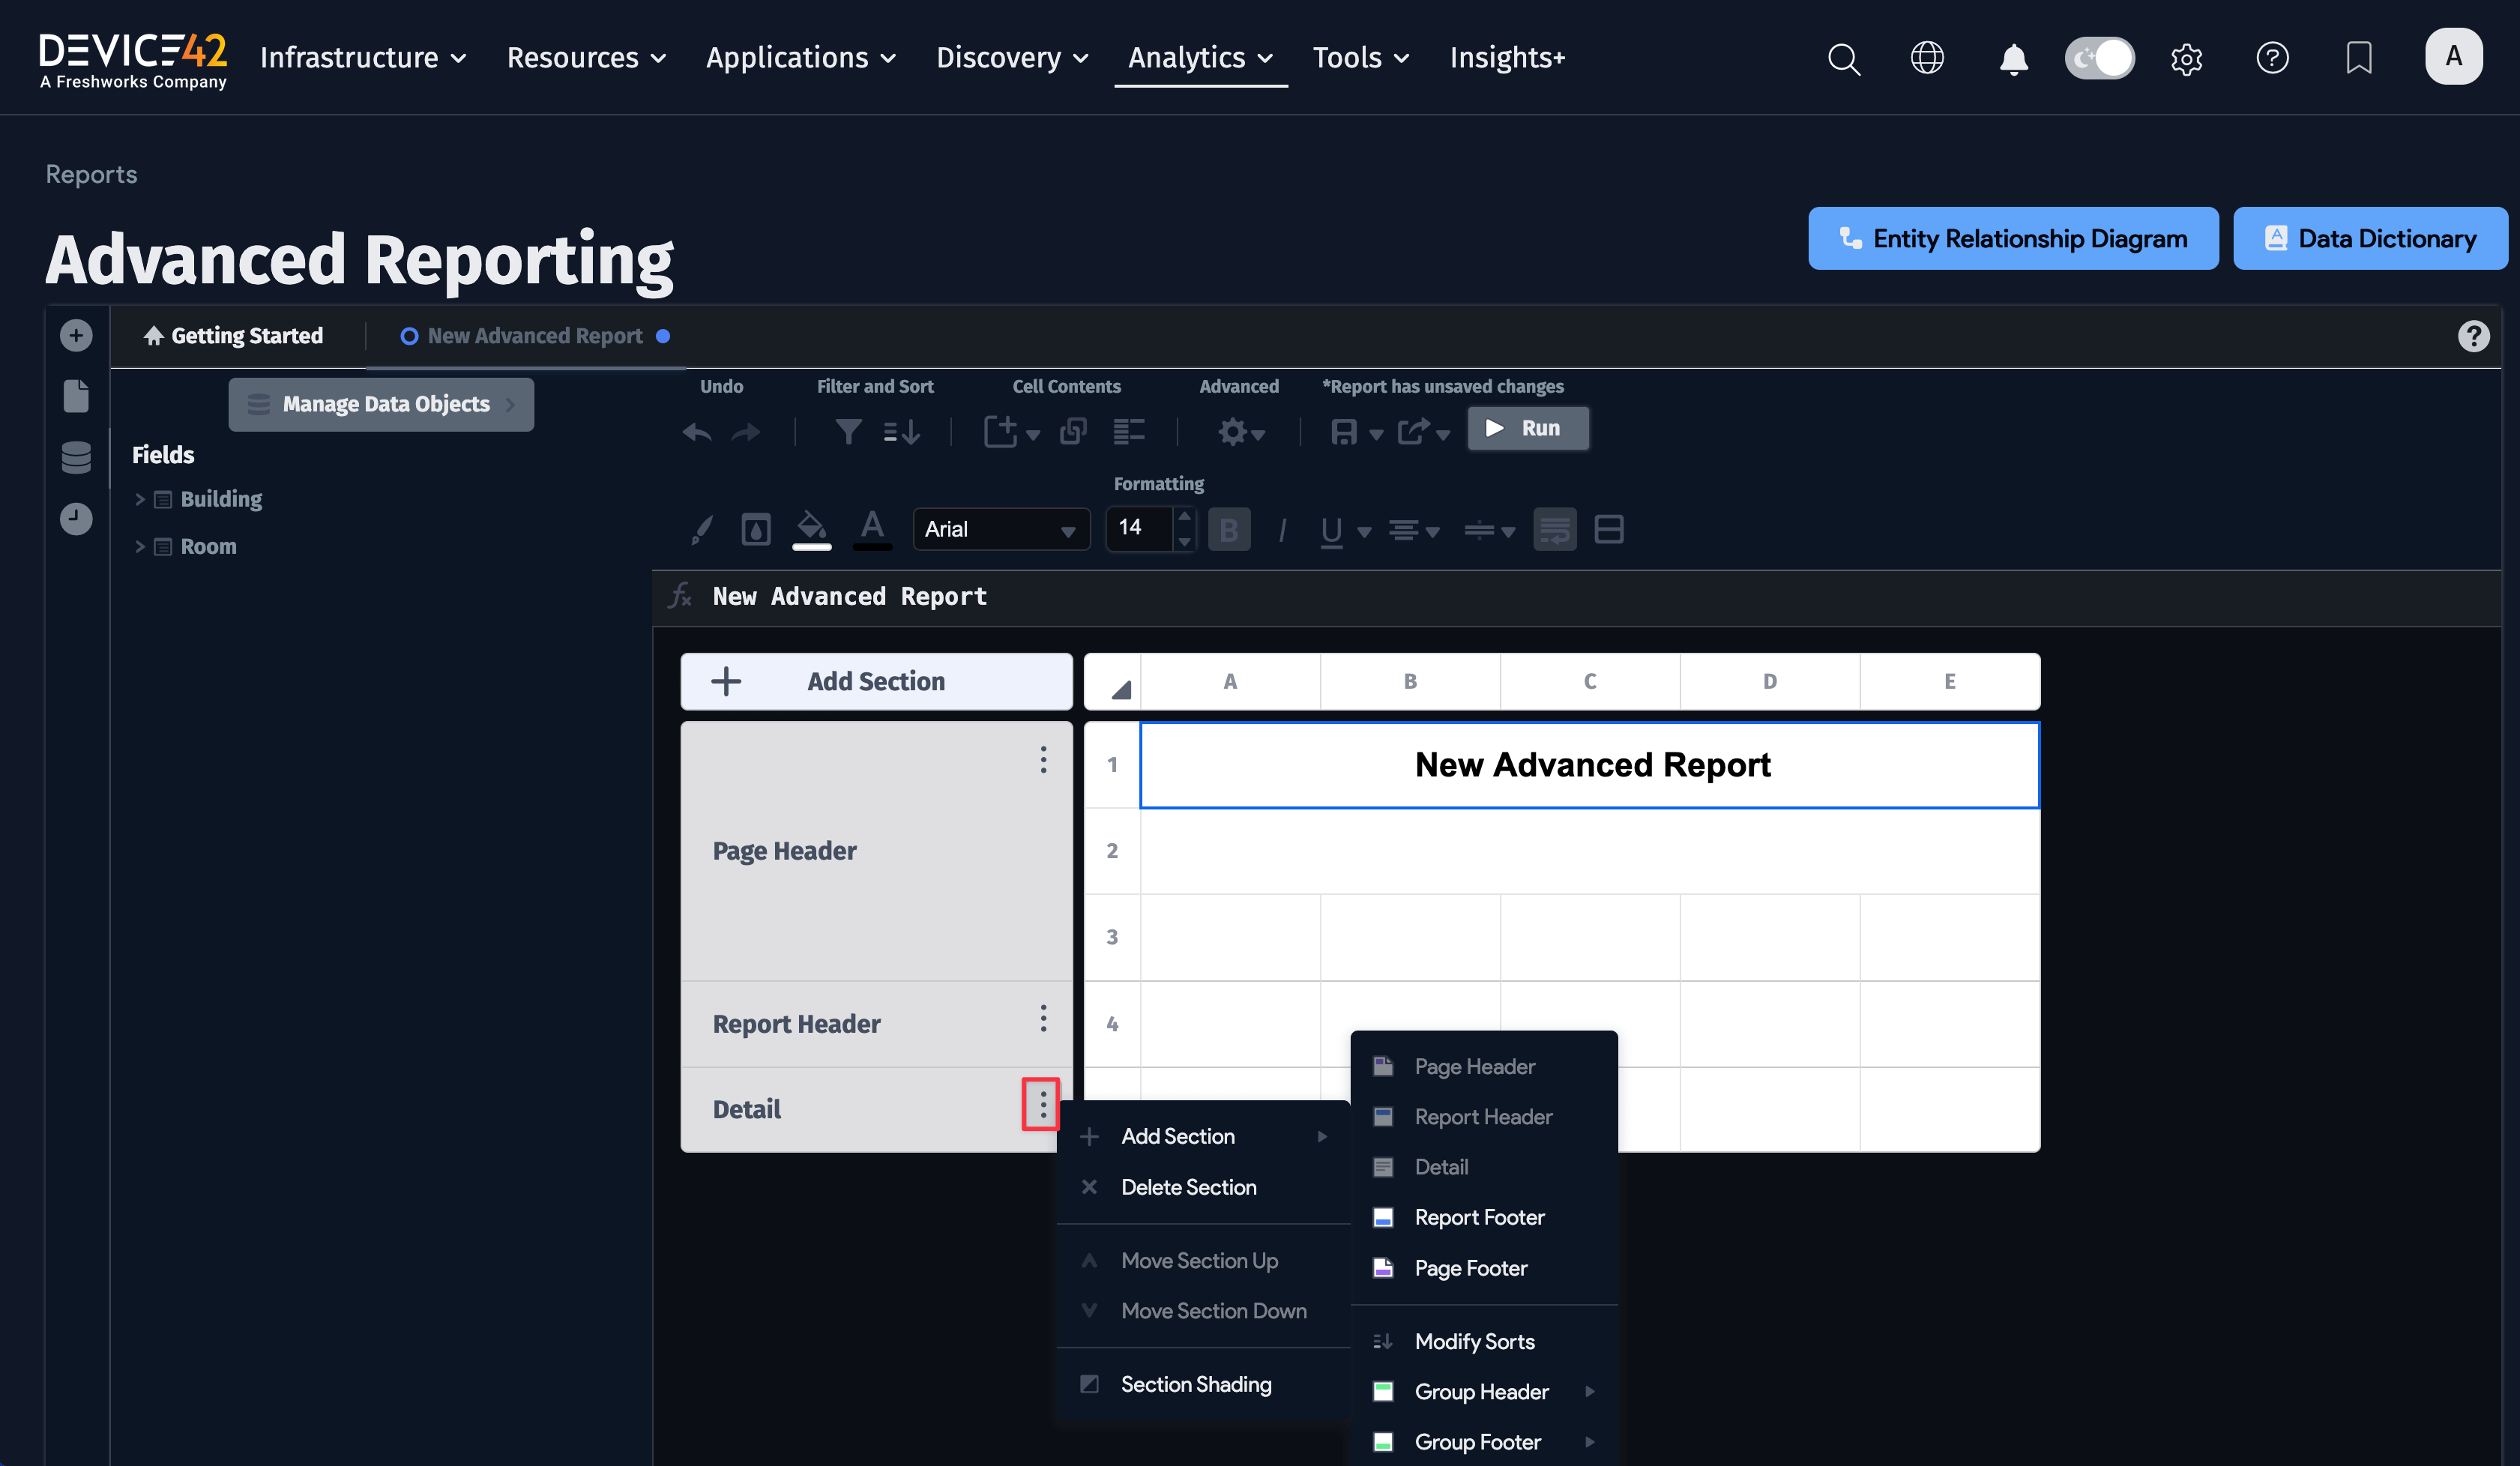This screenshot has height=1466, width=2520.
Task: Open the Infrastructure nav dropdown
Action: click(363, 58)
